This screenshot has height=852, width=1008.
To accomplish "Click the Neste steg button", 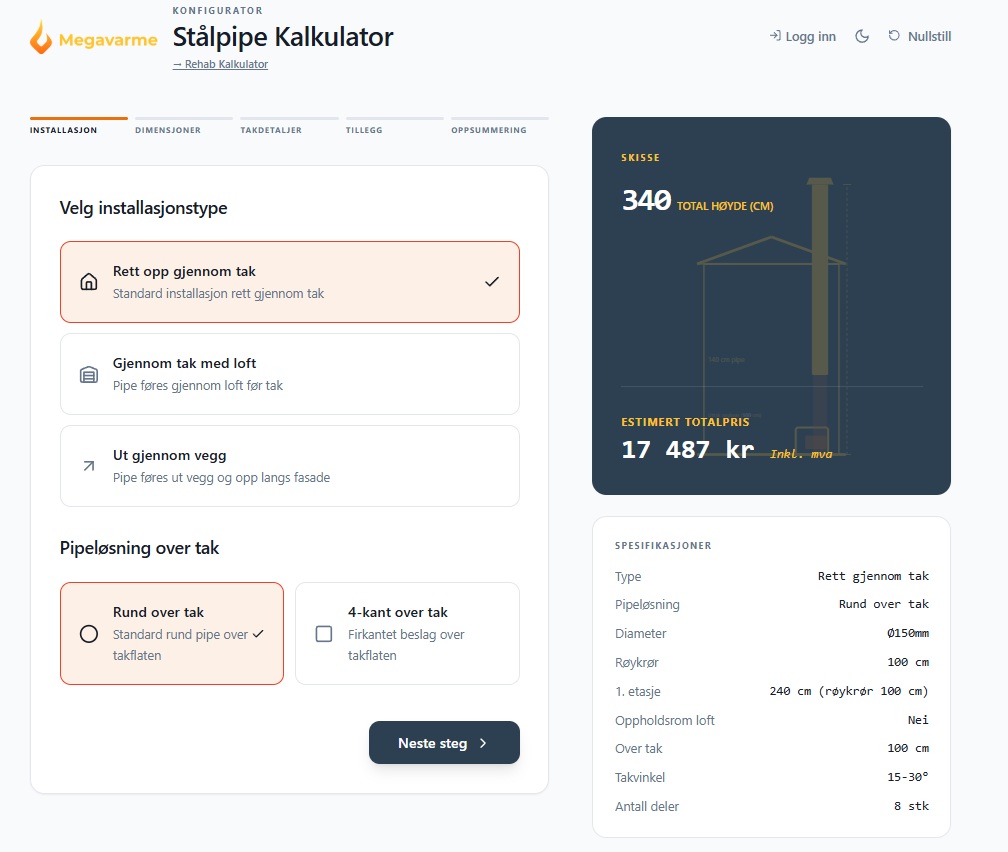I will tap(444, 743).
